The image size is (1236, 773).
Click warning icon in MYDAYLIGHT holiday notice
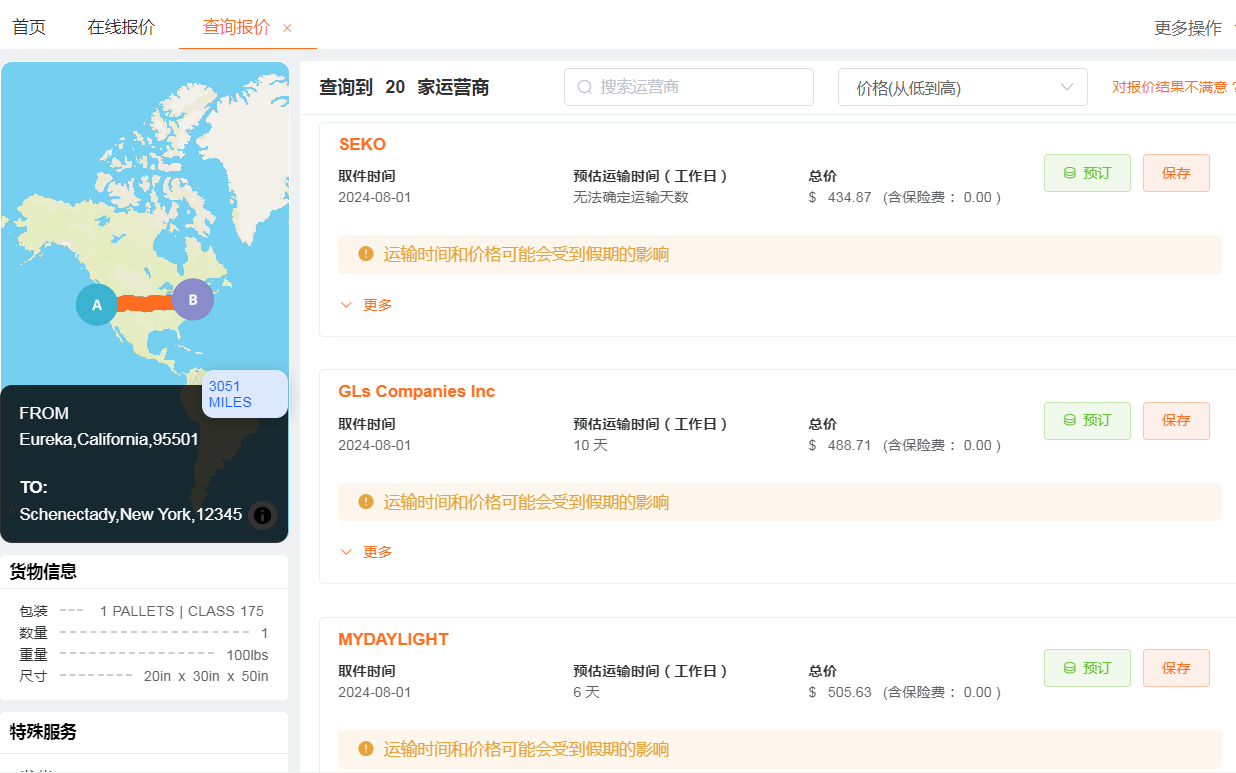point(366,749)
